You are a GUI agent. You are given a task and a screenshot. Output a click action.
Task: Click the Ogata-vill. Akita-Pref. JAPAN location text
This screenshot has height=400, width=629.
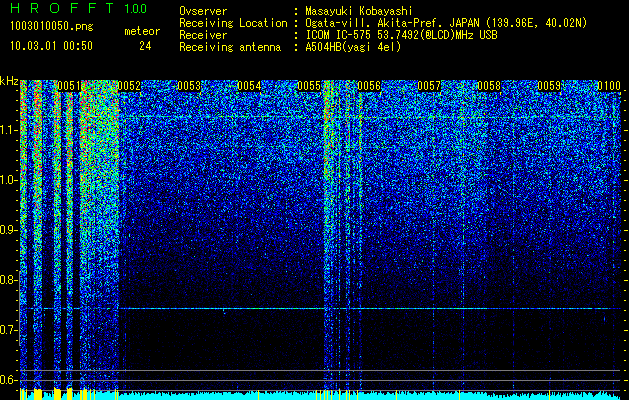point(446,23)
